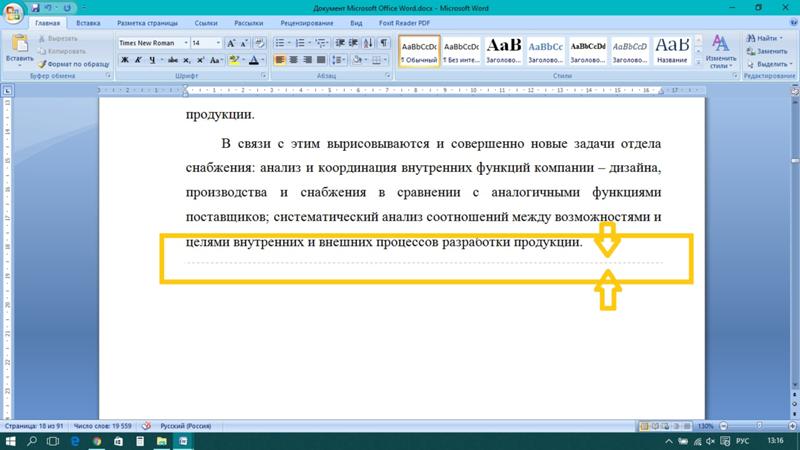Justify the paragraph text
800x450 pixels.
(321, 60)
